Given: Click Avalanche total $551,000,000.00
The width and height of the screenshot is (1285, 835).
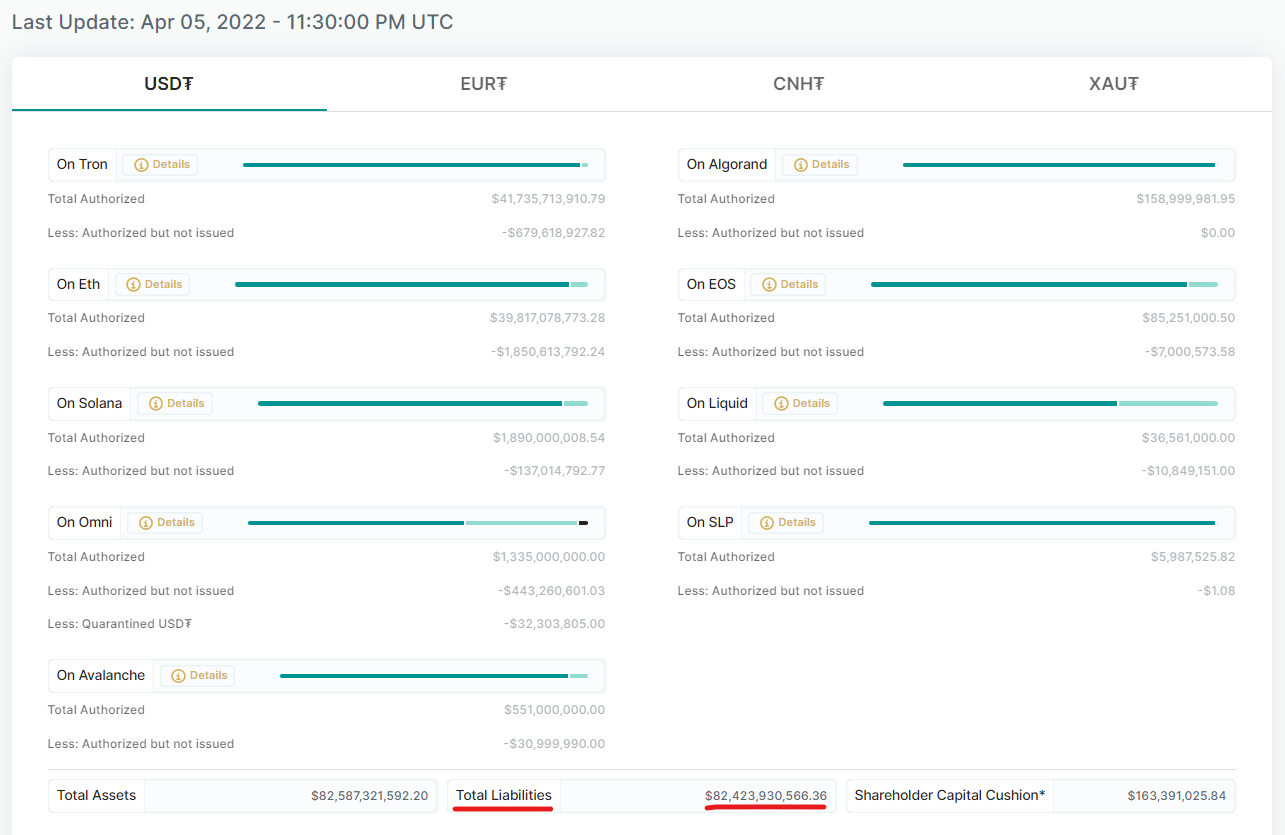Looking at the screenshot, I should [x=555, y=710].
